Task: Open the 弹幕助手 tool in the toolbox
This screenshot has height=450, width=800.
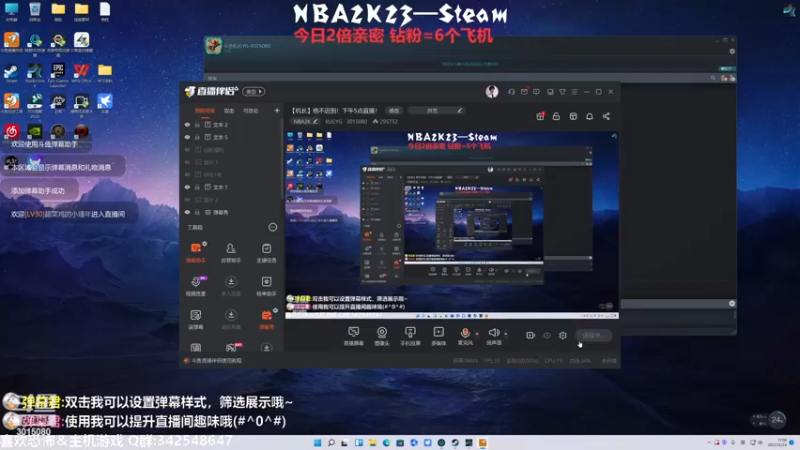Action: point(195,253)
